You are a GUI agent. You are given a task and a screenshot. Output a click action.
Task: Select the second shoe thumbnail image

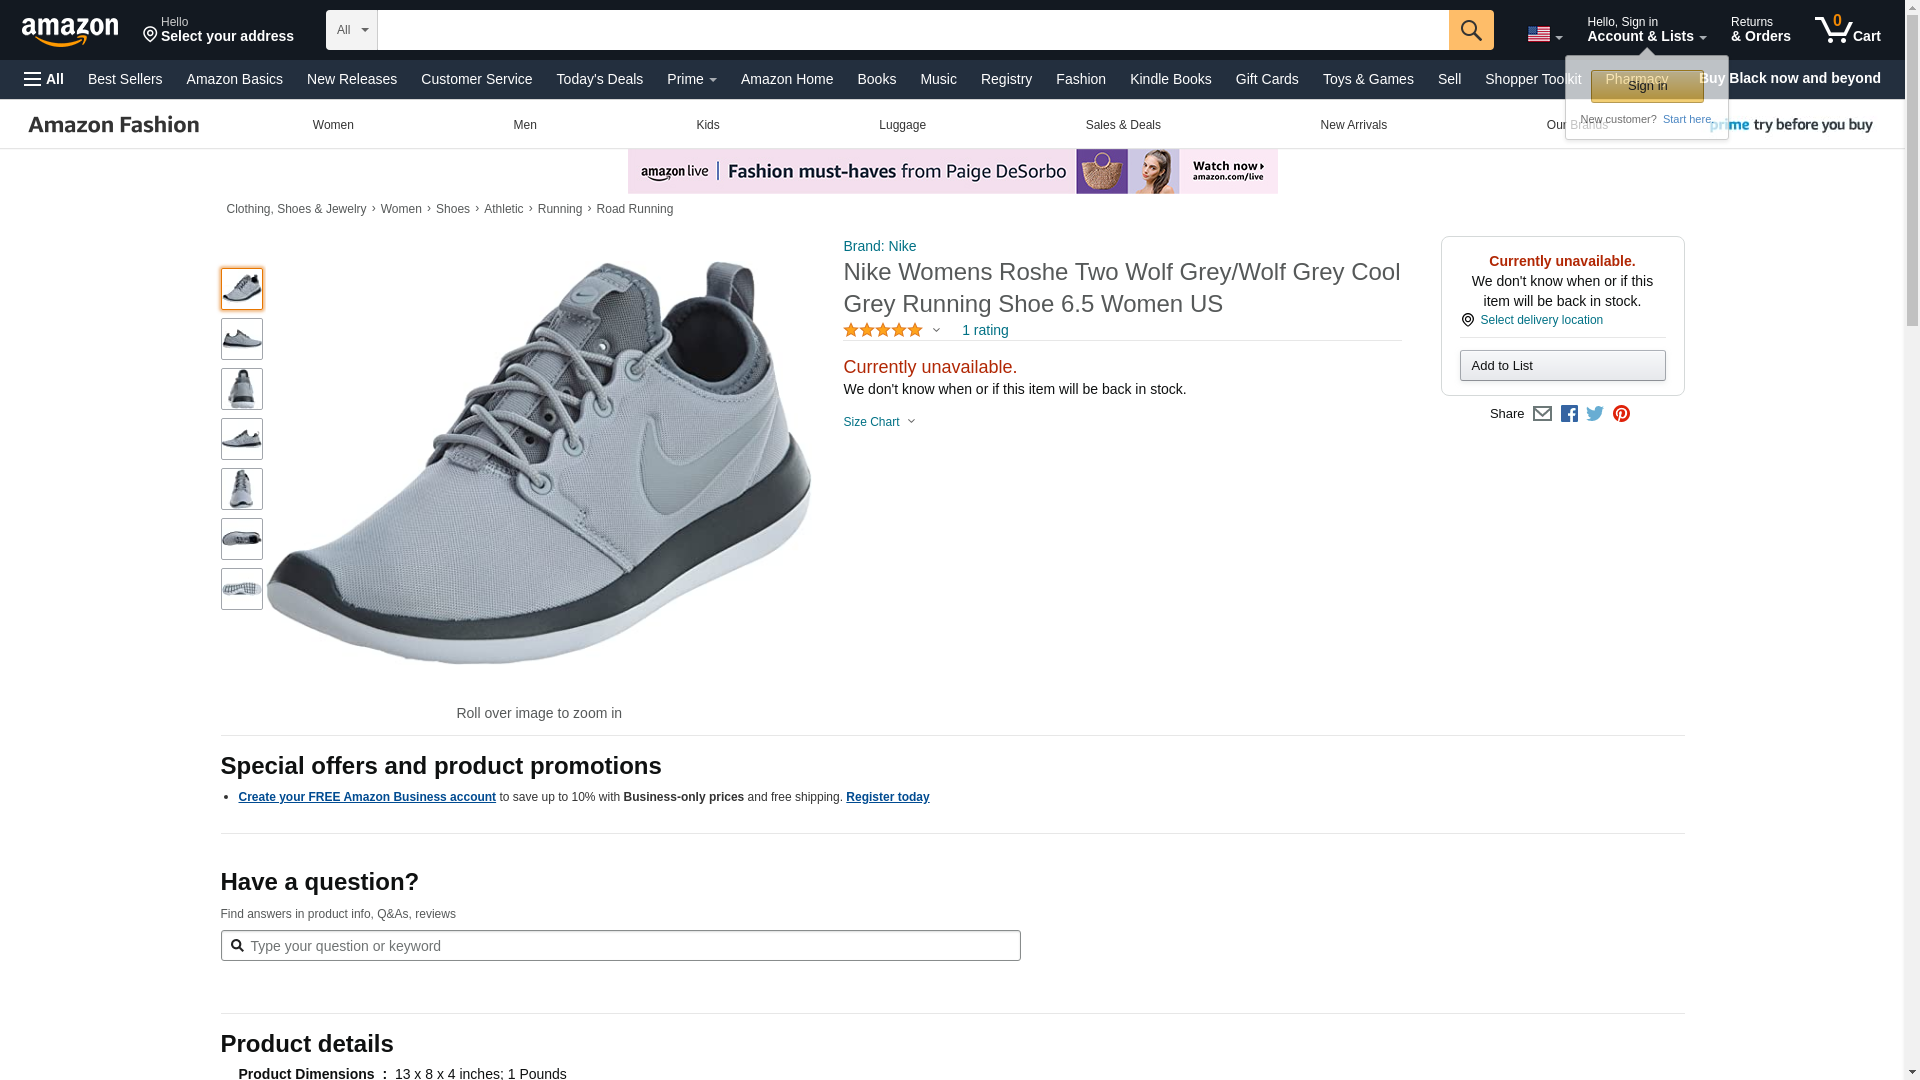coord(242,339)
